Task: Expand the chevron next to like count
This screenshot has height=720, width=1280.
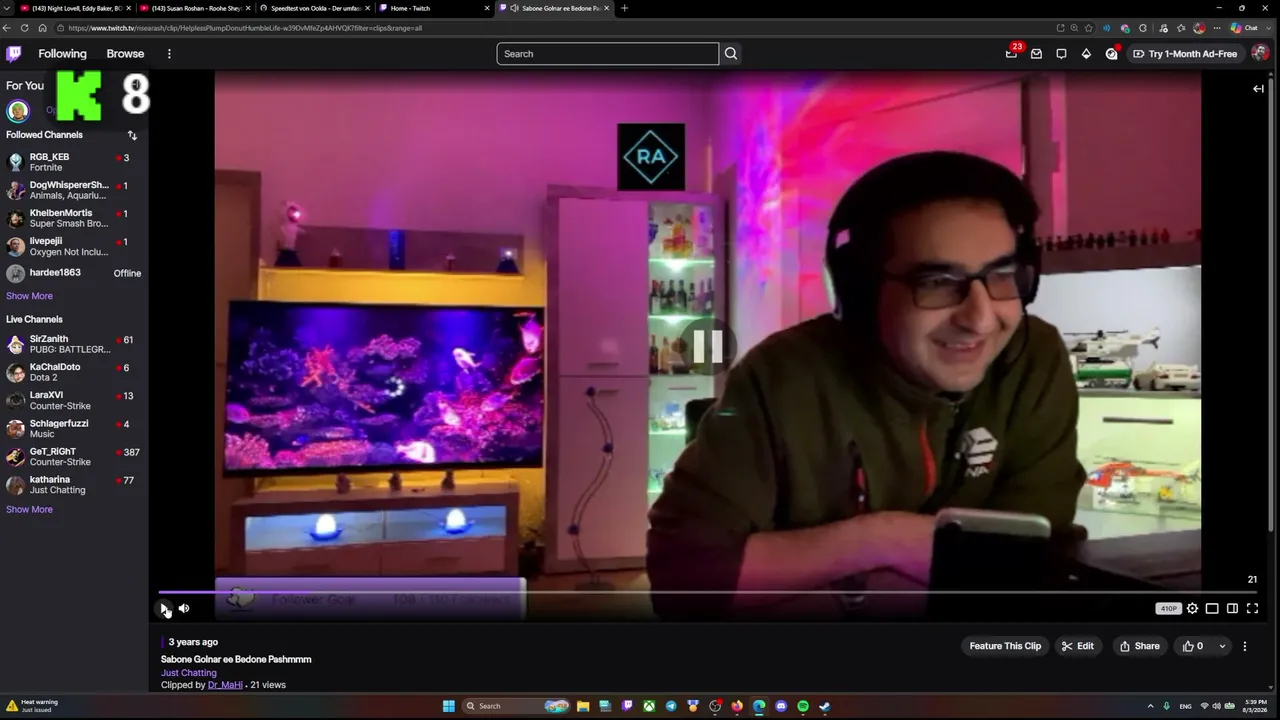Action: pyautogui.click(x=1222, y=646)
